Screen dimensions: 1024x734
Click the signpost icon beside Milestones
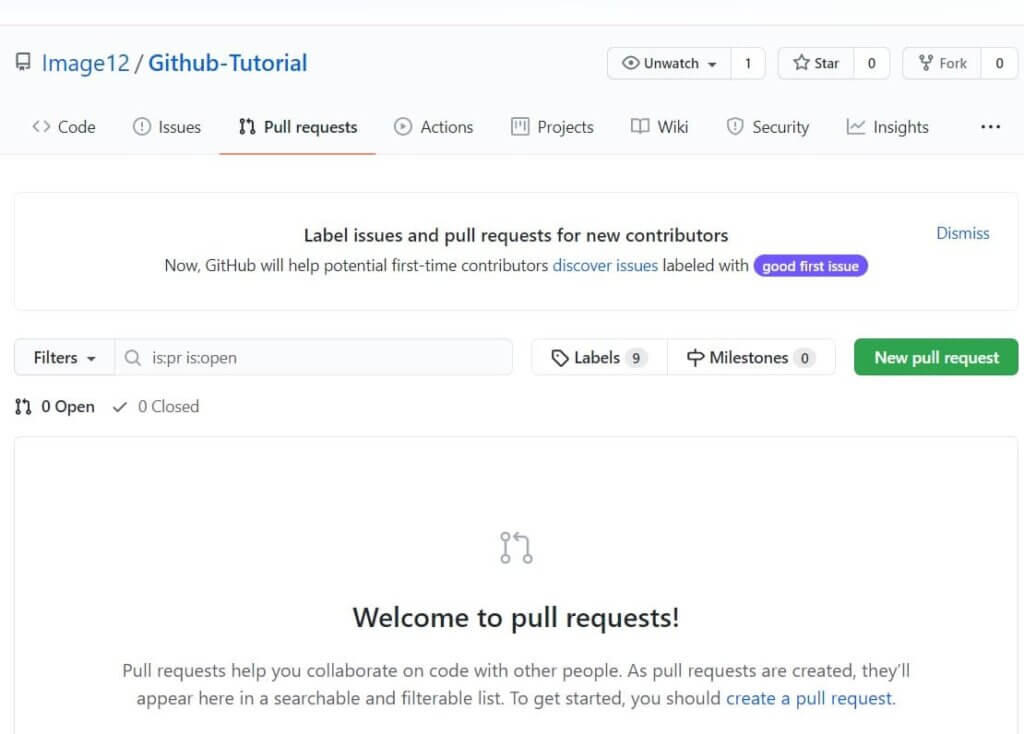pyautogui.click(x=695, y=358)
